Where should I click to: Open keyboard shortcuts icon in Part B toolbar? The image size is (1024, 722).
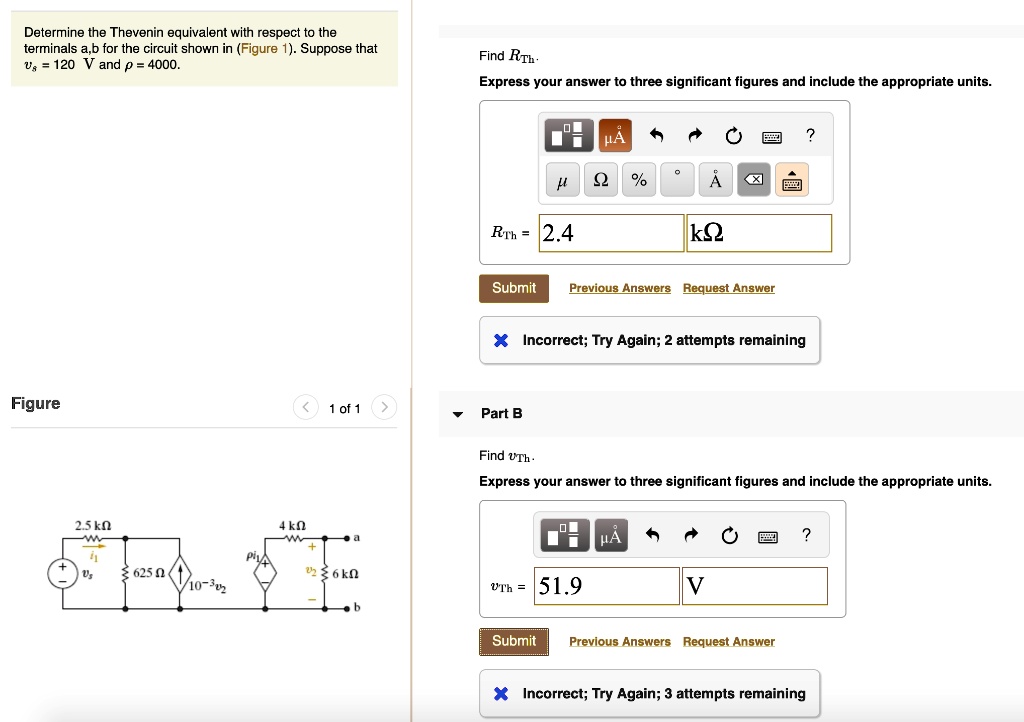767,535
